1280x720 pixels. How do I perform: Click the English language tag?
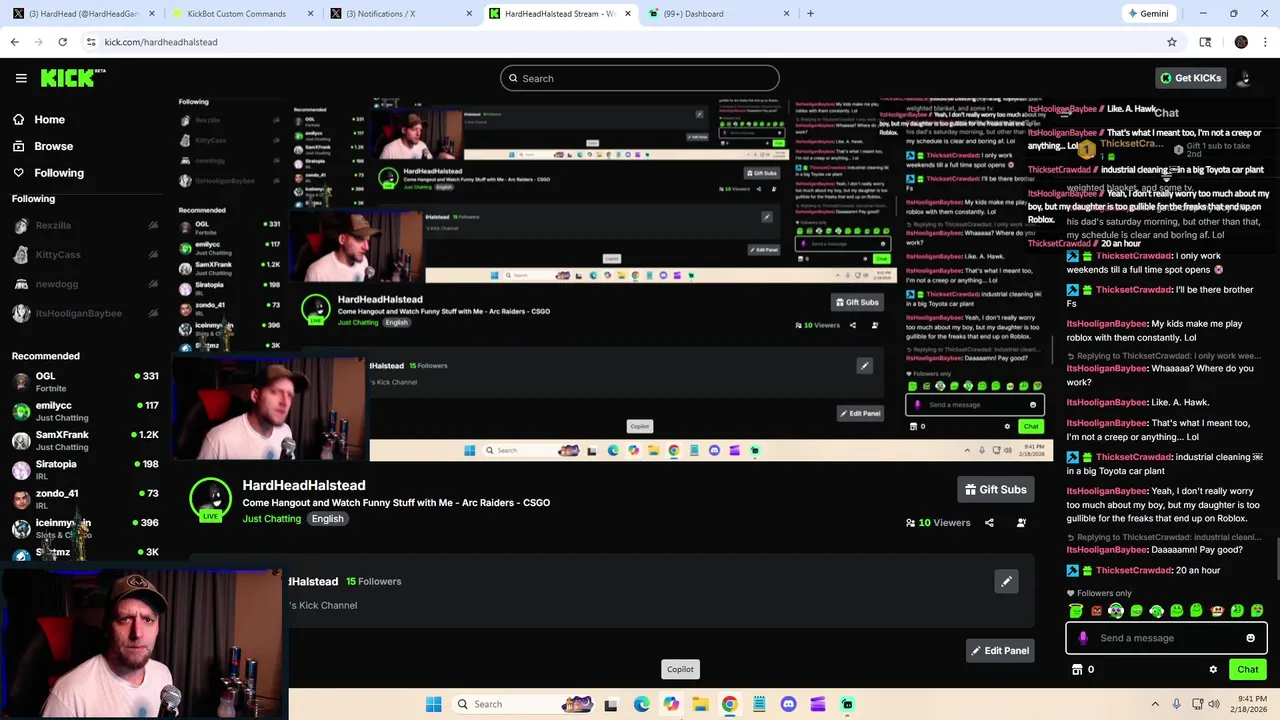[x=327, y=519]
